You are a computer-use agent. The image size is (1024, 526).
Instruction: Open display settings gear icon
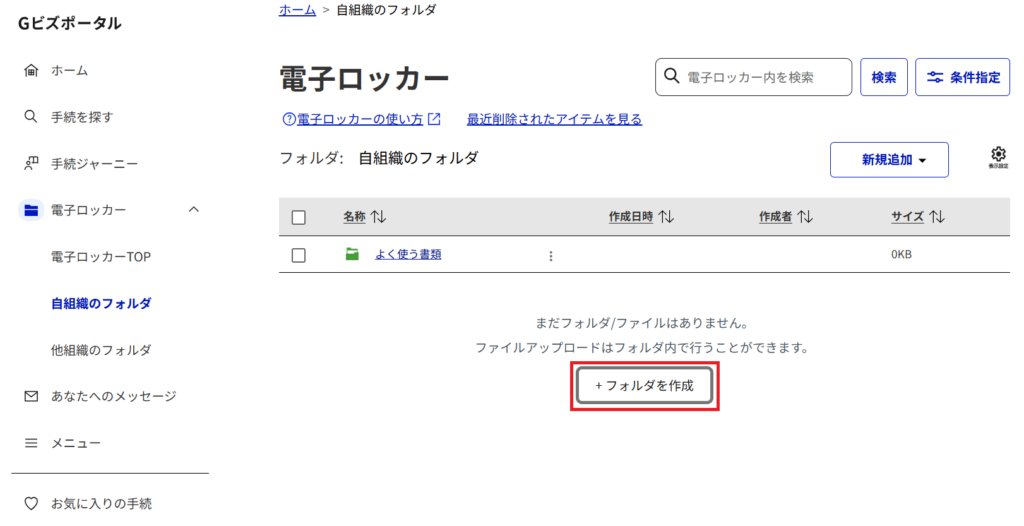click(x=997, y=156)
